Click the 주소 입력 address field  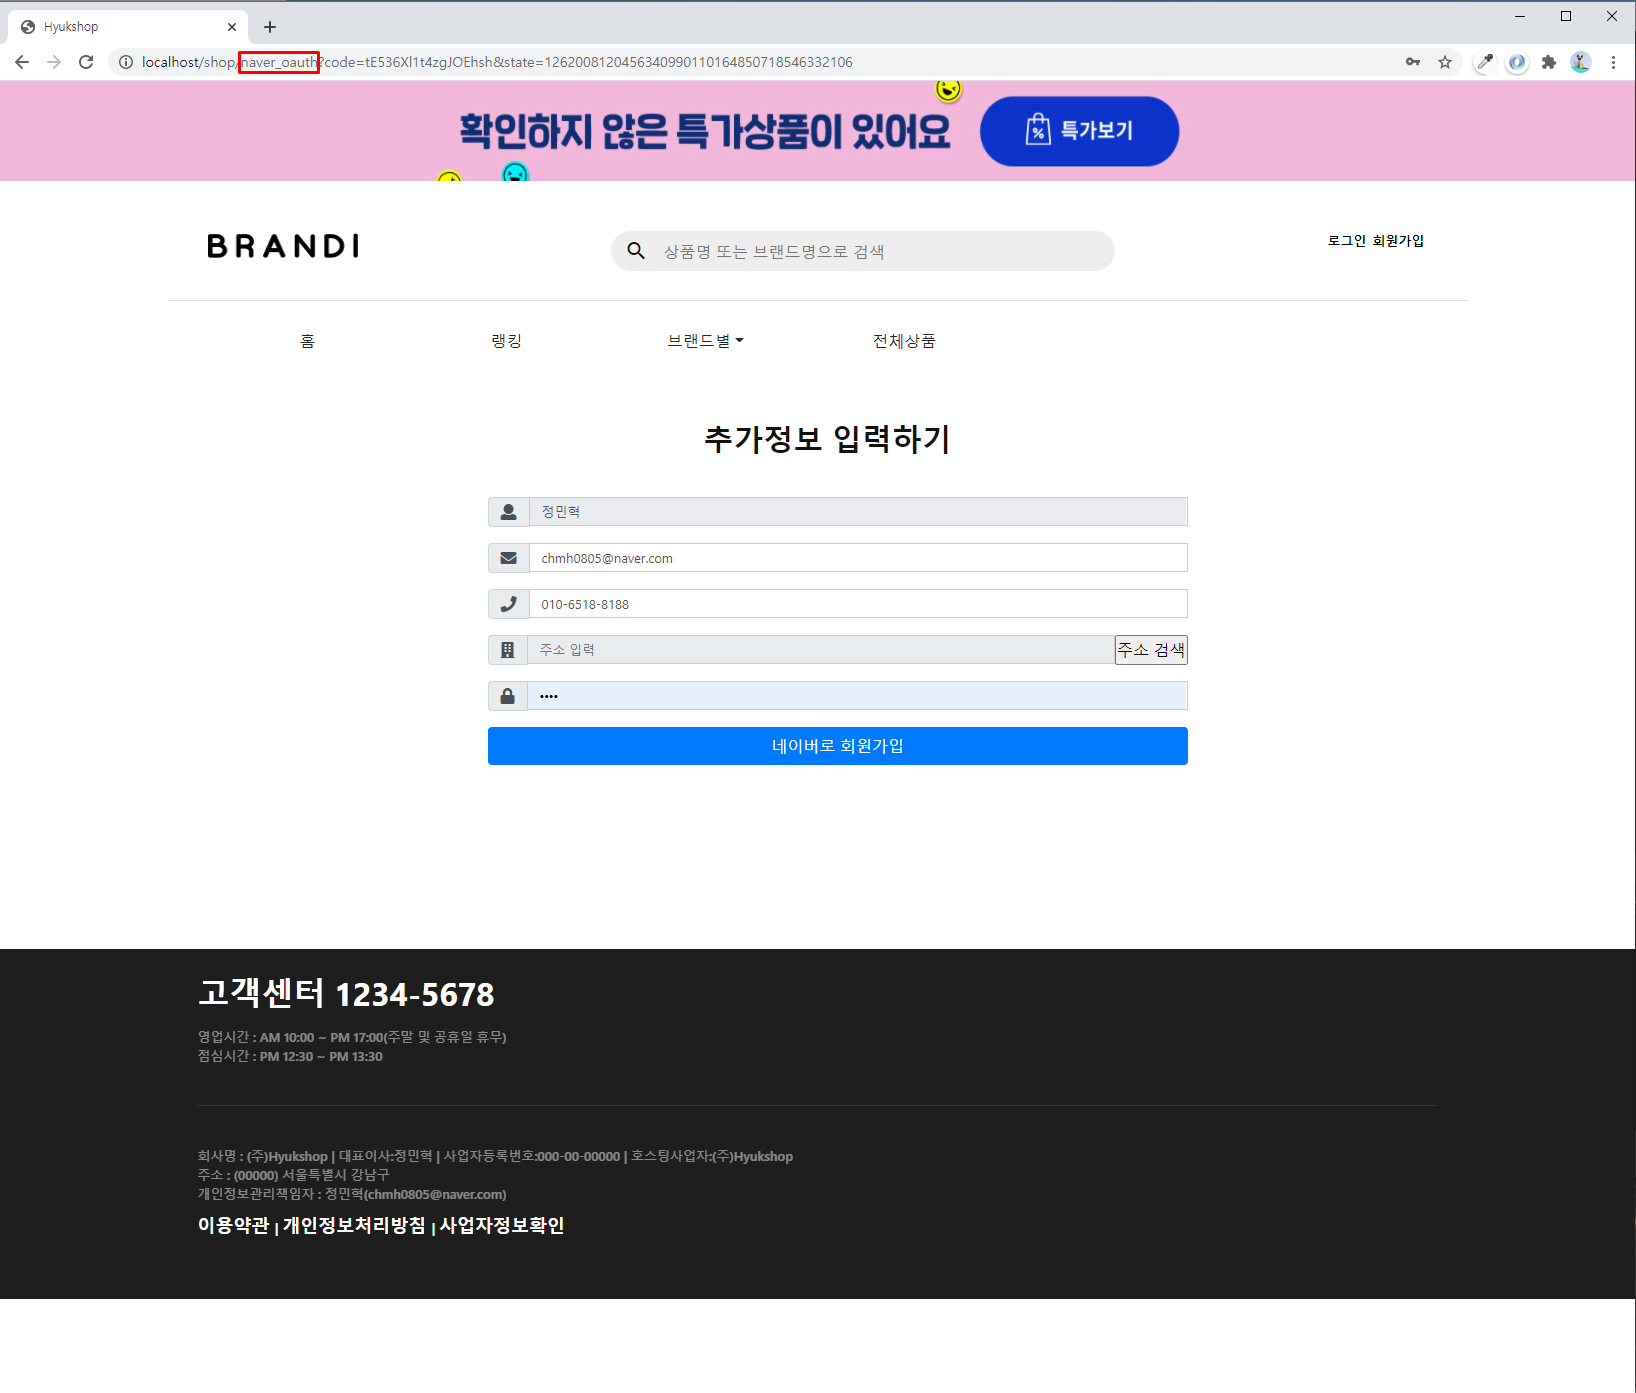click(x=821, y=650)
